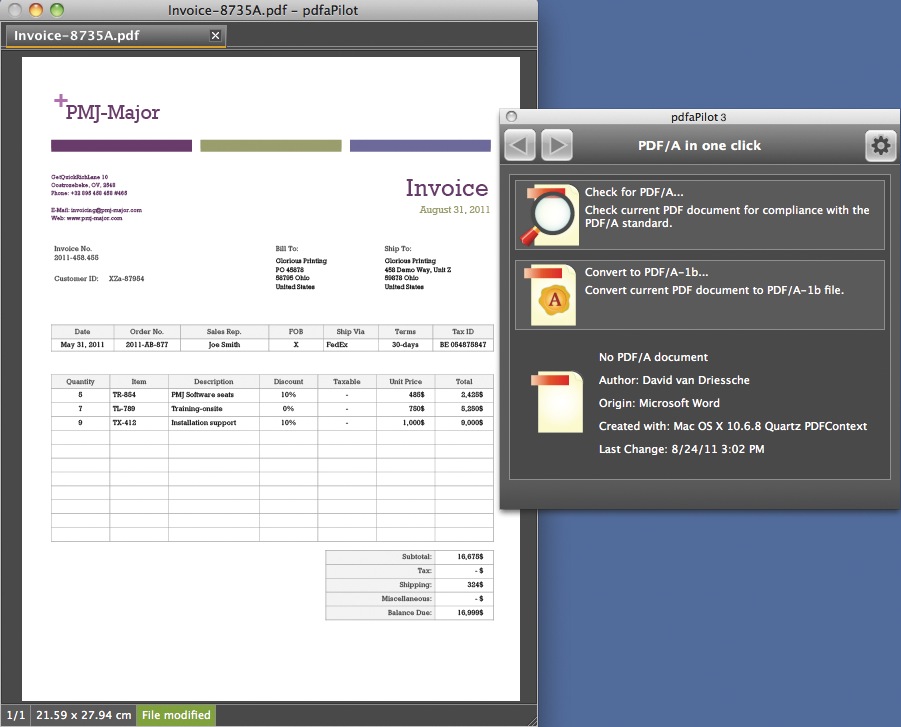Viewport: 901px width, 727px height.
Task: Start Convert to PDF/A-1b...
Action: click(699, 295)
